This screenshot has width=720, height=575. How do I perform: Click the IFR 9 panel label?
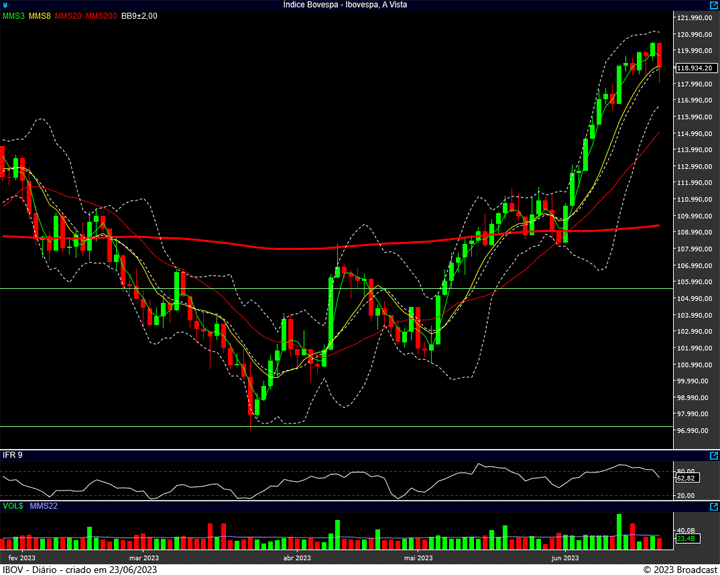[x=13, y=455]
